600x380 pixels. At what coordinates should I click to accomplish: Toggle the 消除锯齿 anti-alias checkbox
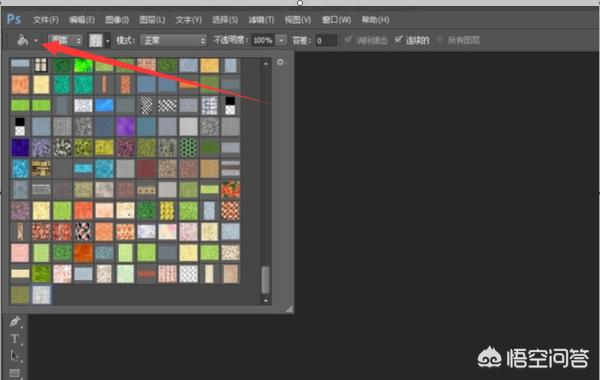click(x=348, y=39)
